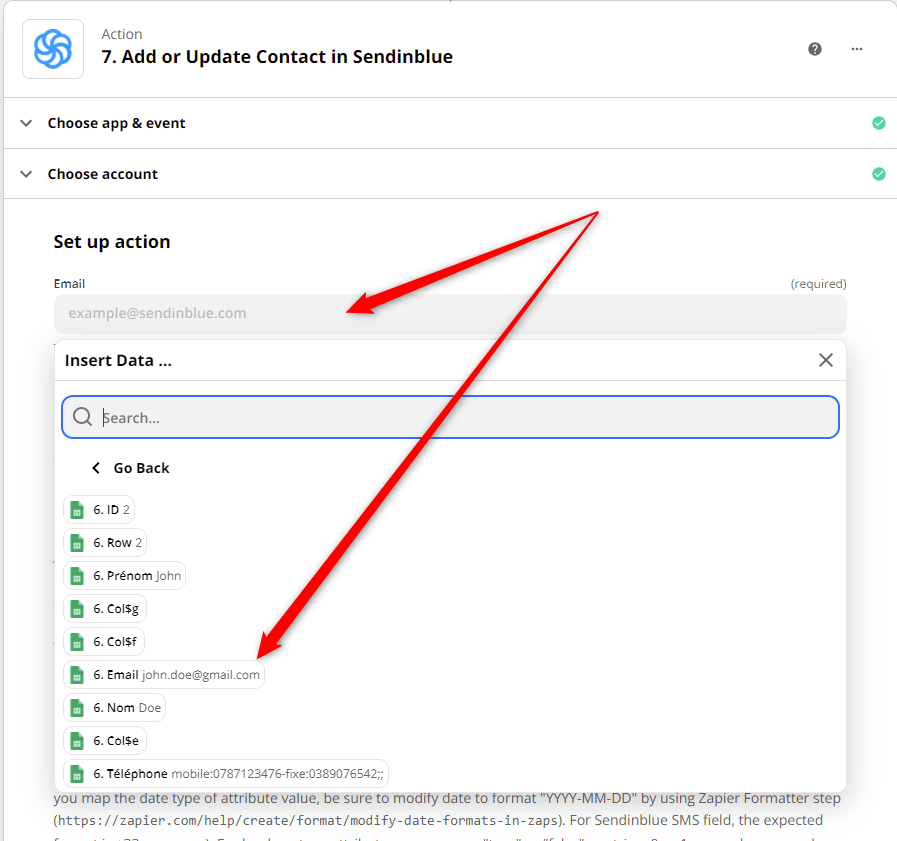Image resolution: width=897 pixels, height=841 pixels.
Task: Expand the Choose account section chevron
Action: click(26, 174)
